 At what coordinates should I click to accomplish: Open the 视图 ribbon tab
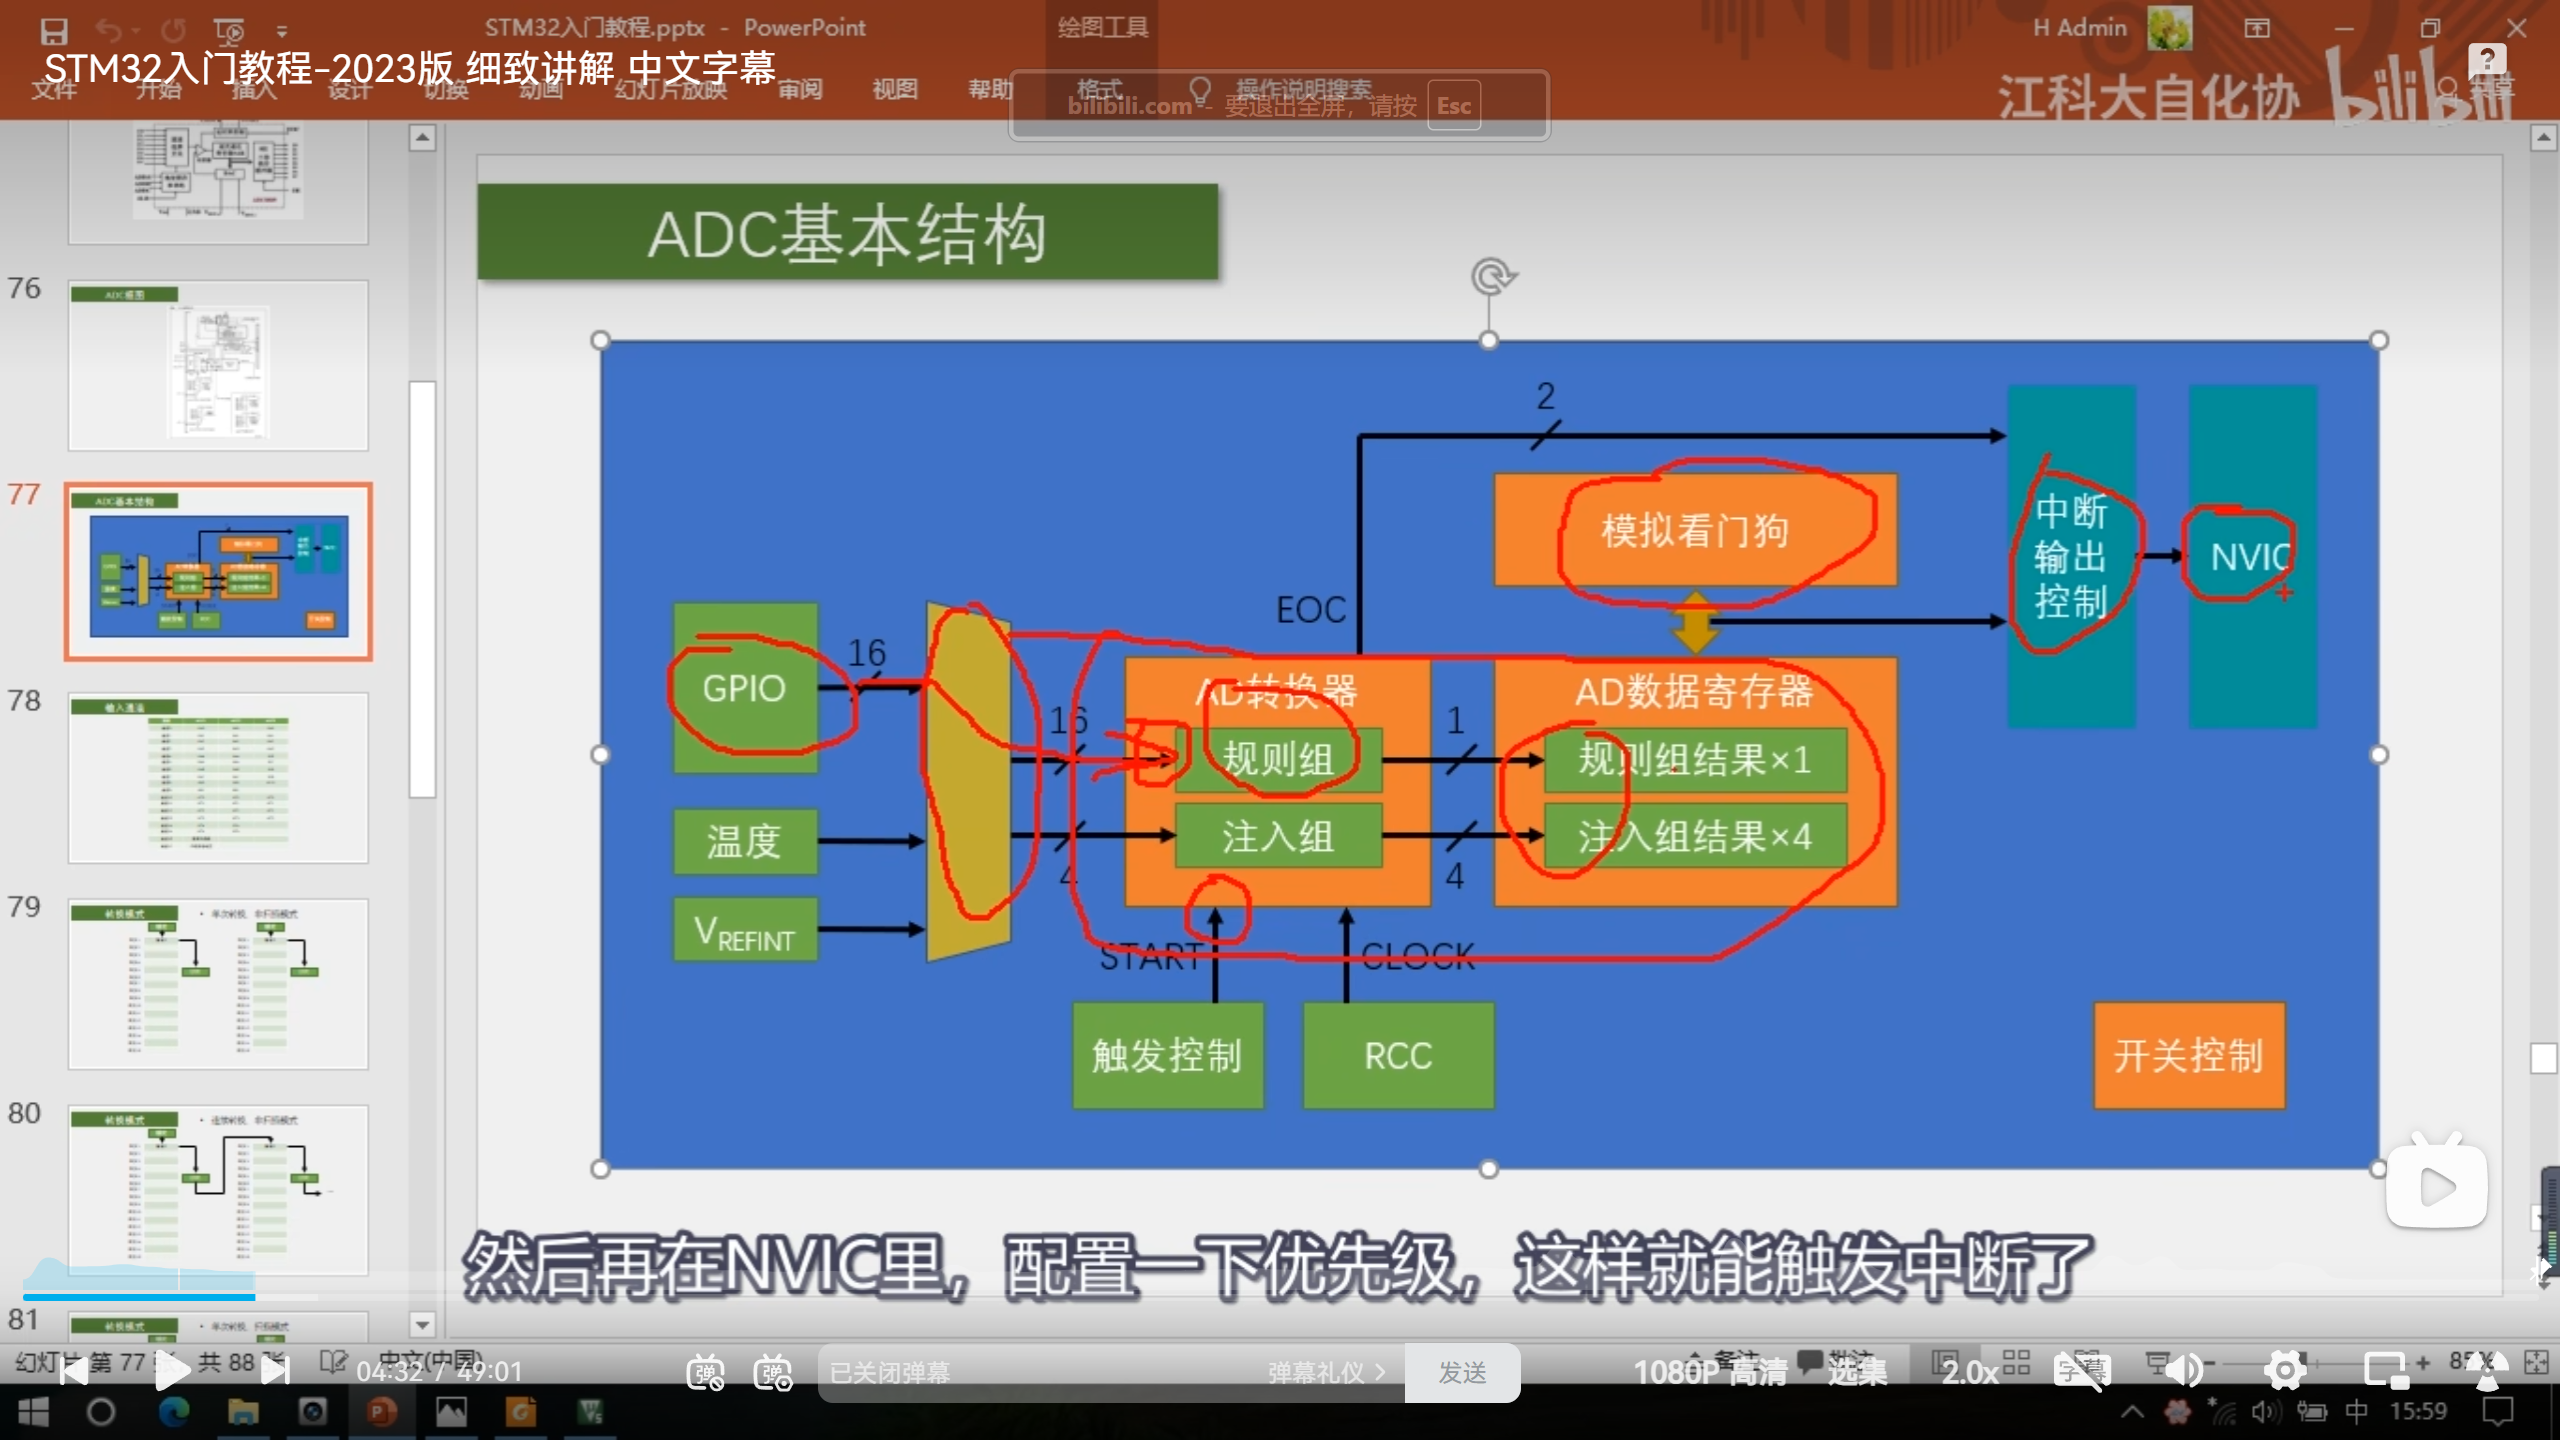pos(895,89)
